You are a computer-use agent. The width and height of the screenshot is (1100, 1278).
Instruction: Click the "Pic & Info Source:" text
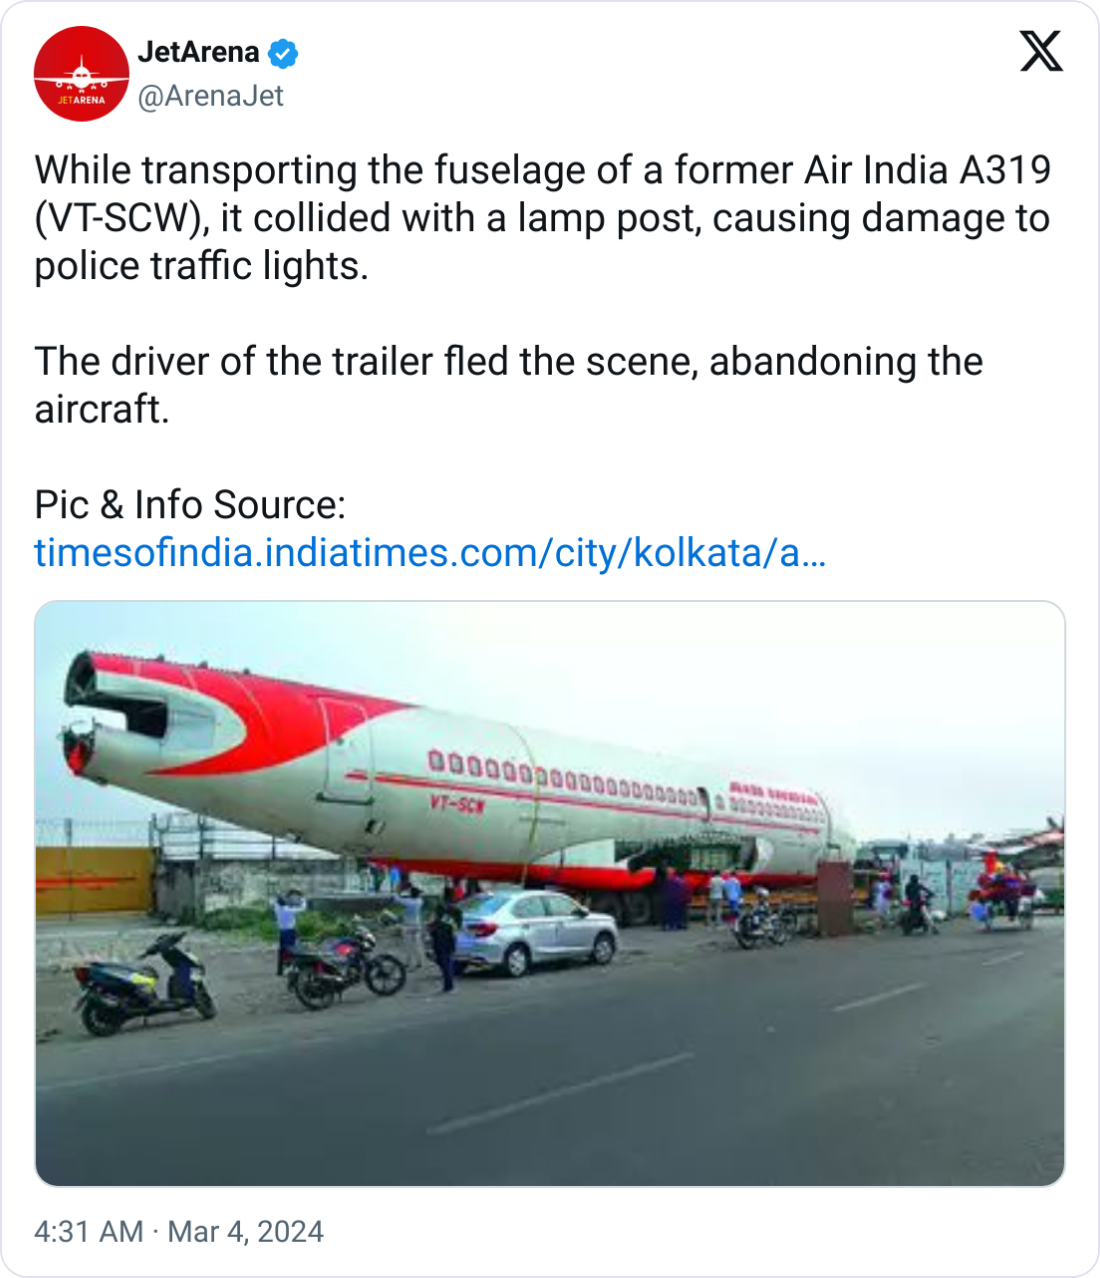coord(190,505)
